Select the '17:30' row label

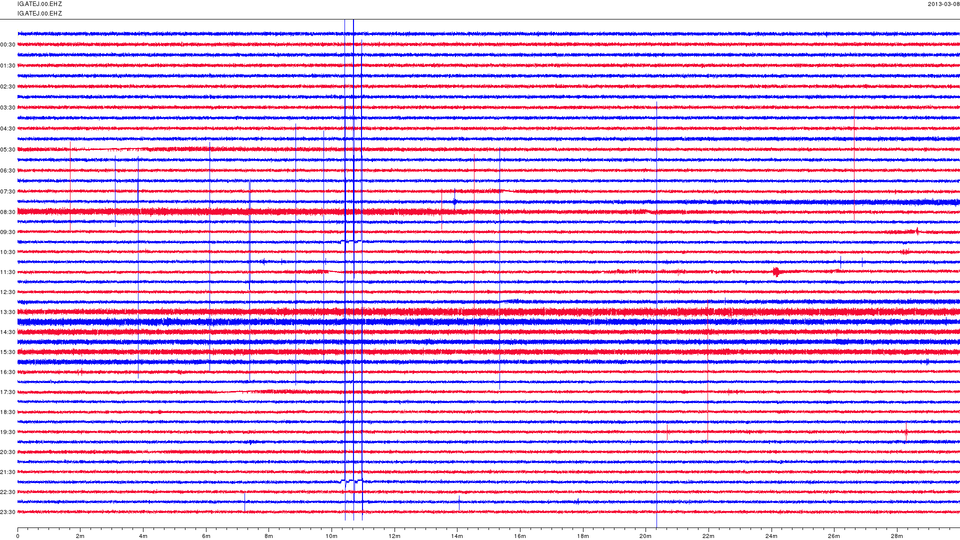pos(8,392)
